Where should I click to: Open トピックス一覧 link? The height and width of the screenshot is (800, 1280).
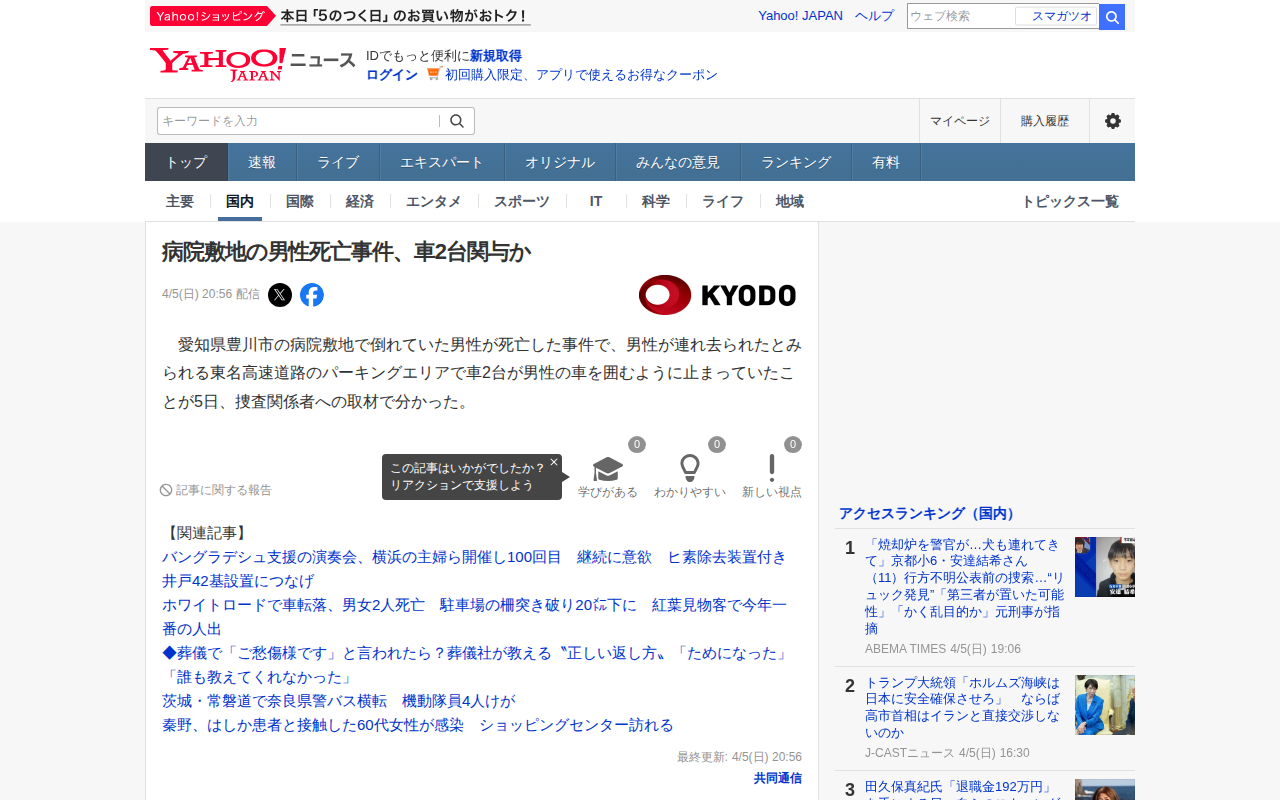pos(1070,201)
